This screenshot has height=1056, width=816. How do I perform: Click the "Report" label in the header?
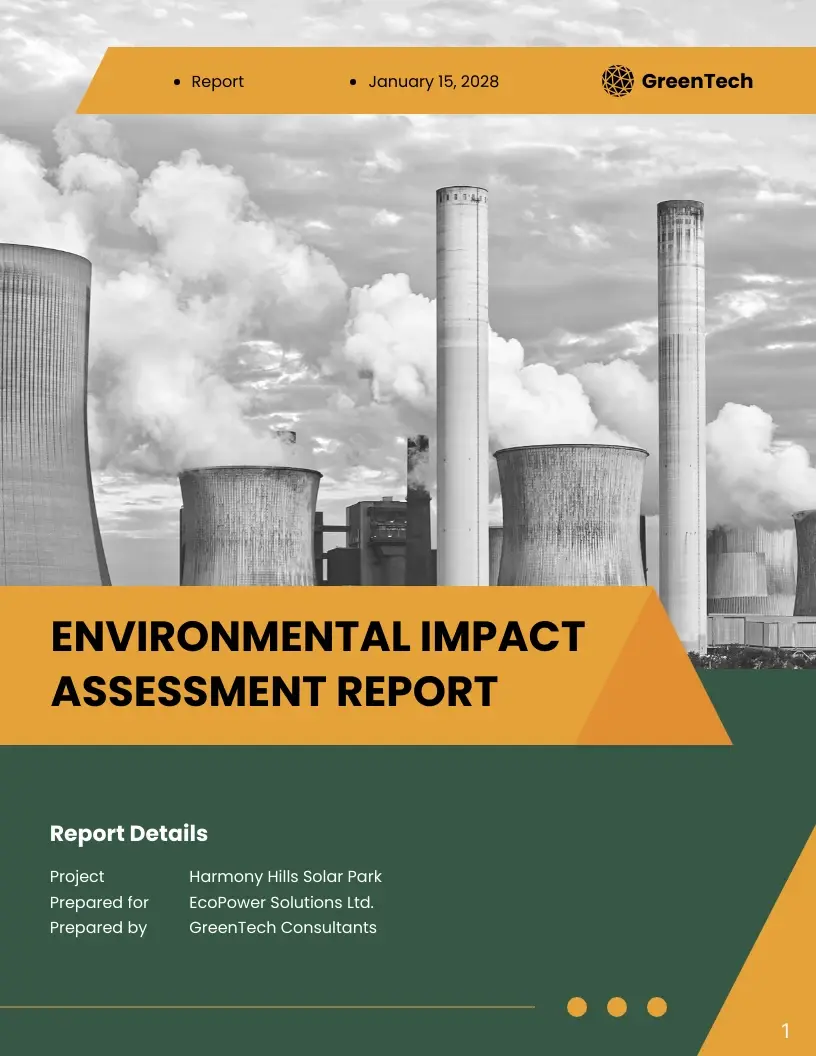pyautogui.click(x=217, y=81)
